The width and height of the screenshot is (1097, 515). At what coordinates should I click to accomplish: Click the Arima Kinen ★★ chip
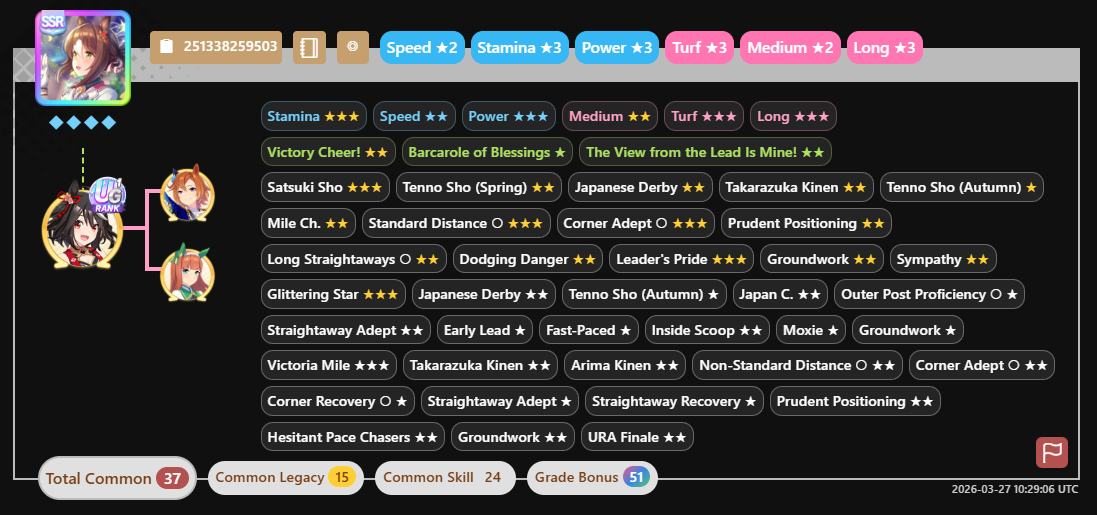tap(625, 365)
